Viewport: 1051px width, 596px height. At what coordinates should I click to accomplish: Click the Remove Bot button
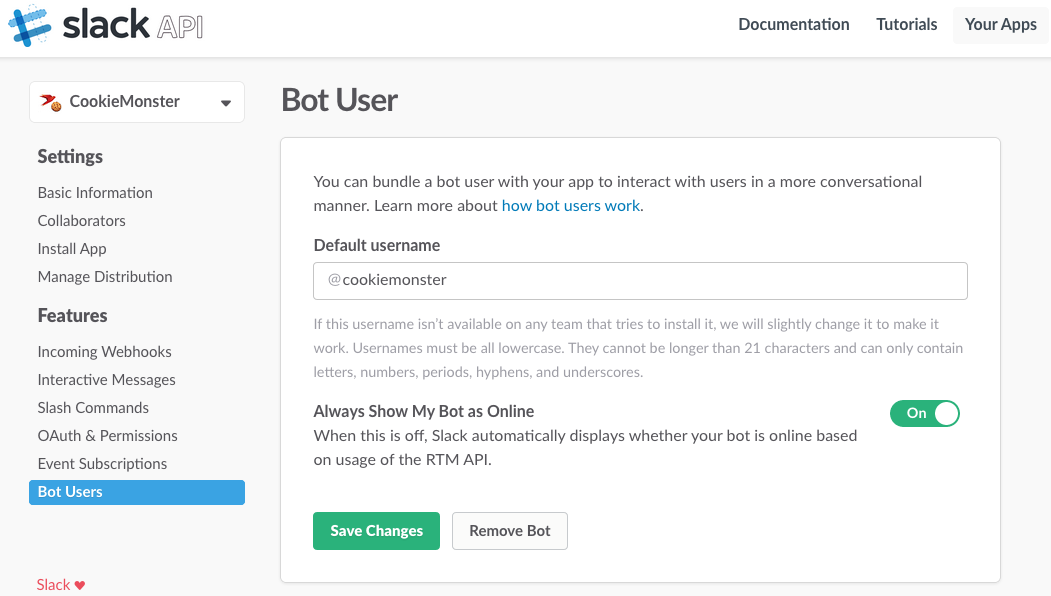point(509,531)
